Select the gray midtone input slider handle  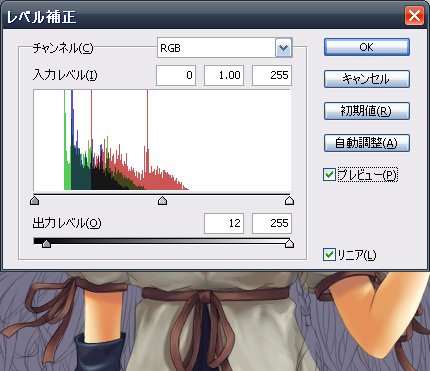point(162,201)
